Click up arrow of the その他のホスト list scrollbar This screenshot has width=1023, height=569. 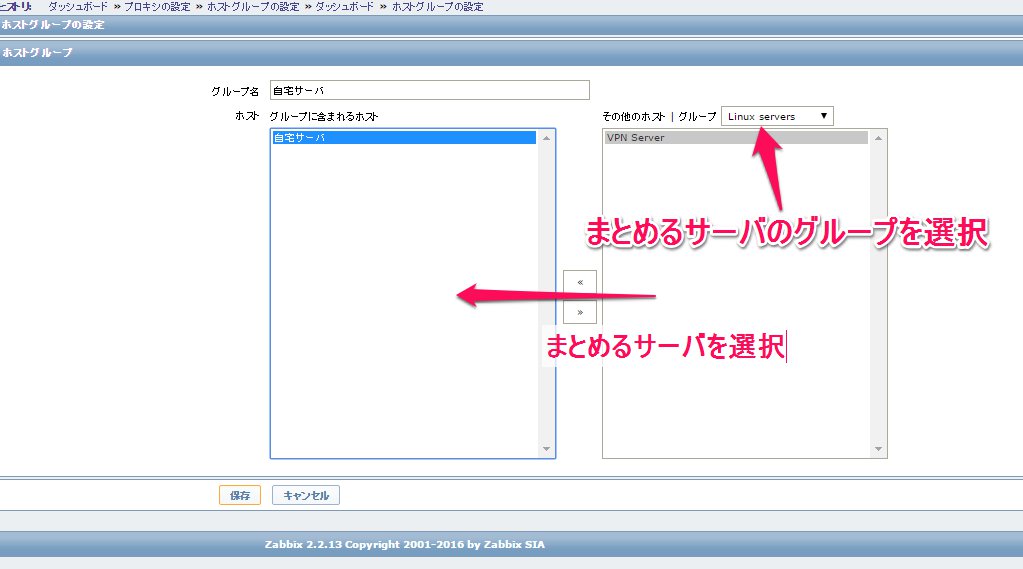[x=877, y=138]
